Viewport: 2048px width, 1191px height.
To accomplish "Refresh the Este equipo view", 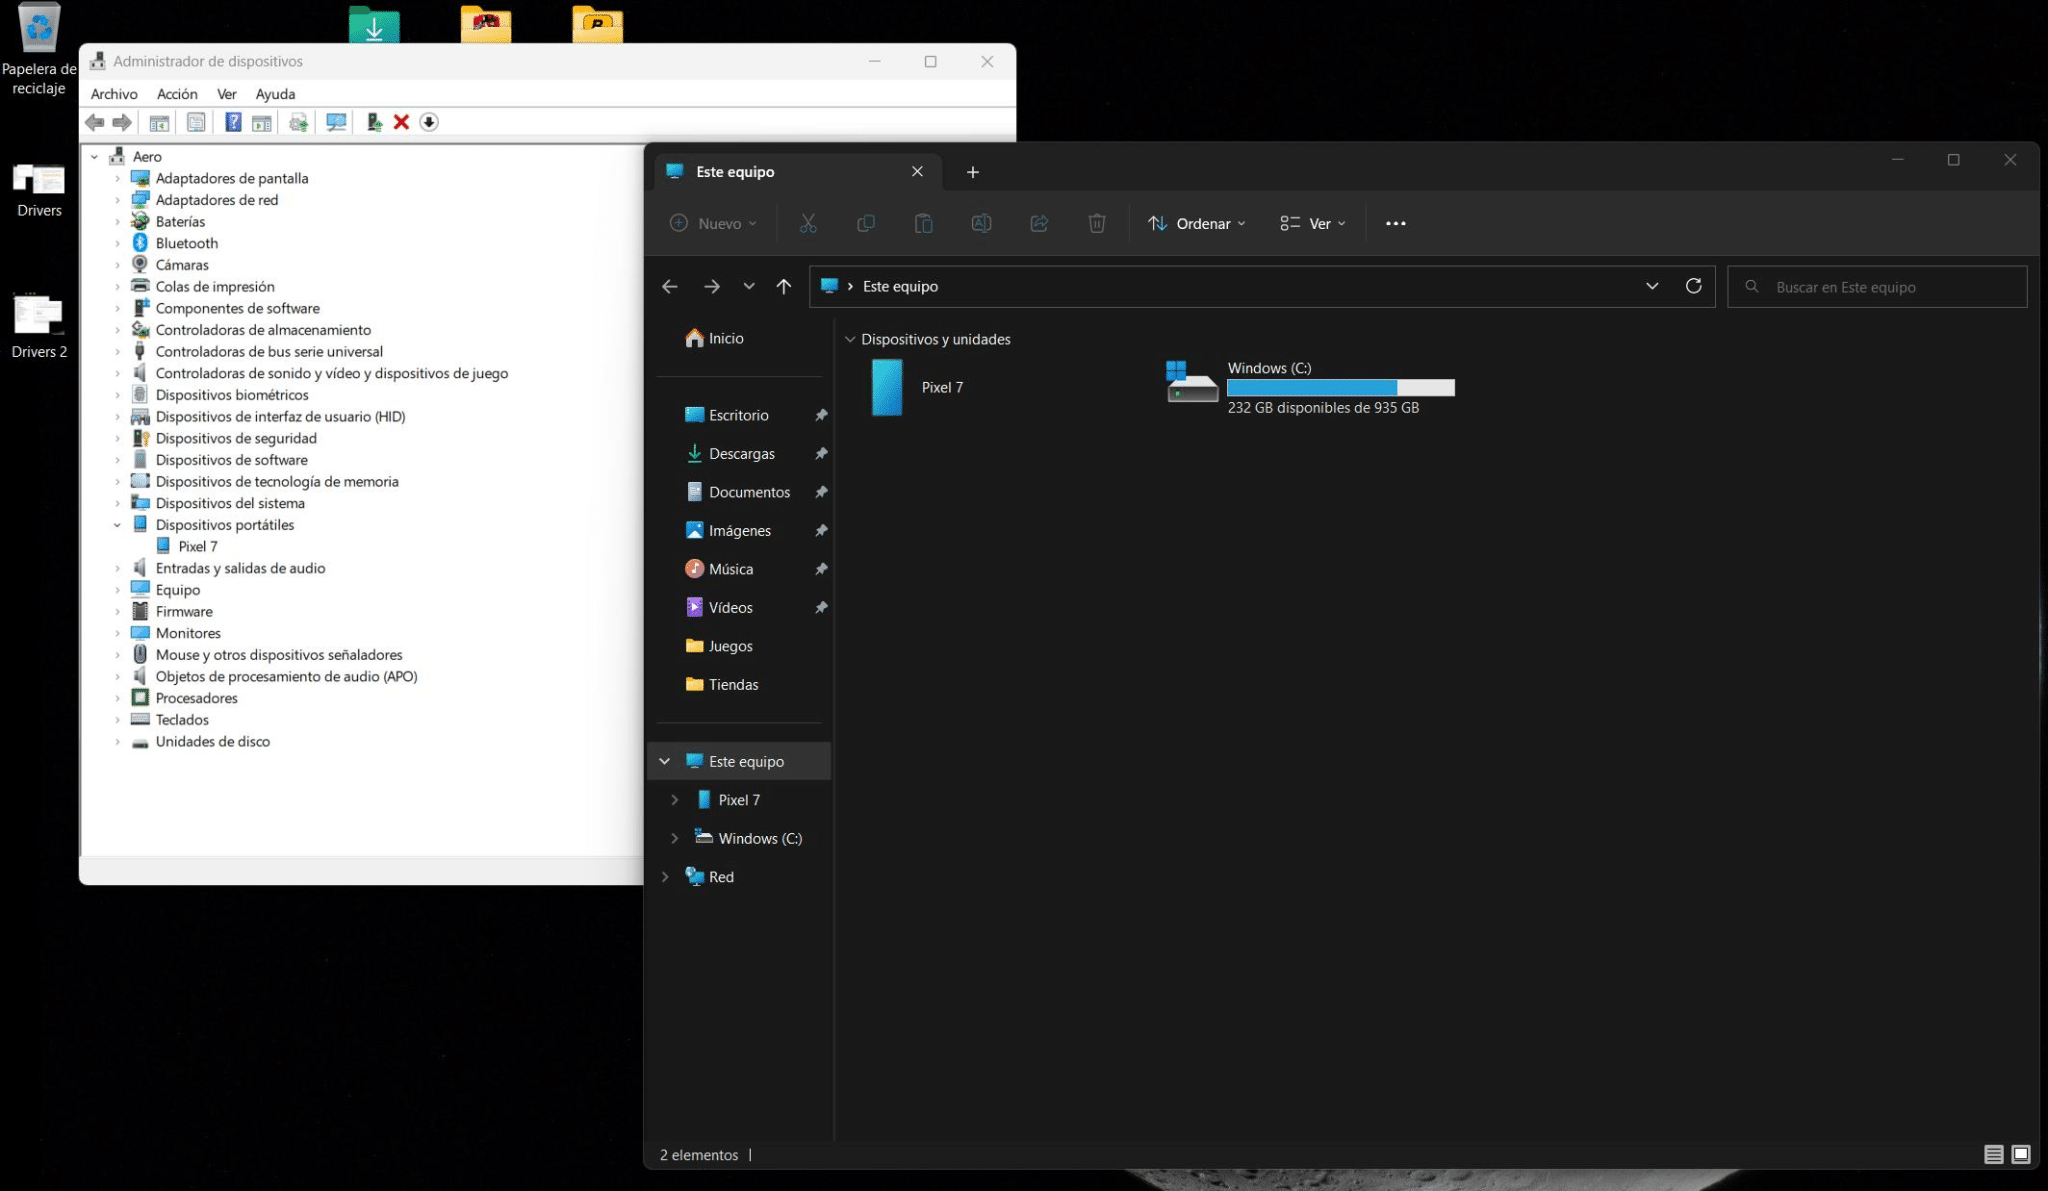I will (x=1693, y=286).
